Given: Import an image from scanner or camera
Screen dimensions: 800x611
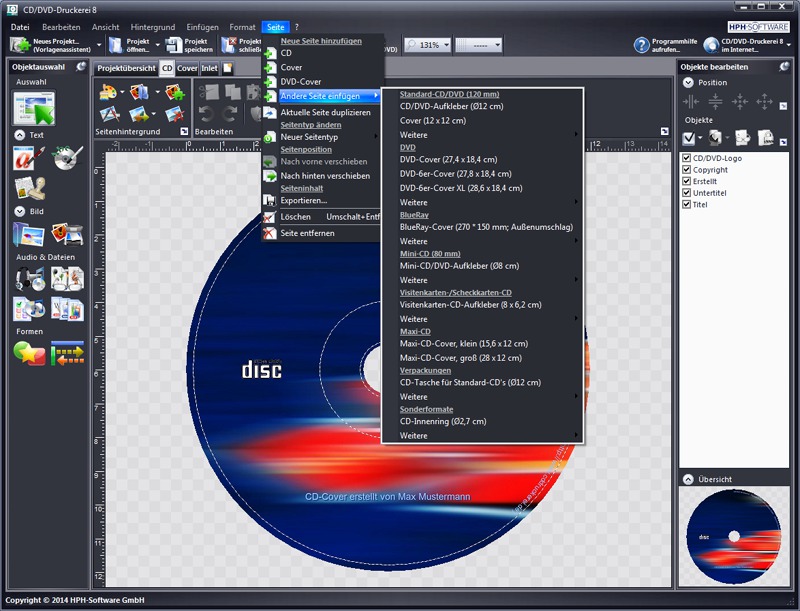Looking at the screenshot, I should click(67, 235).
